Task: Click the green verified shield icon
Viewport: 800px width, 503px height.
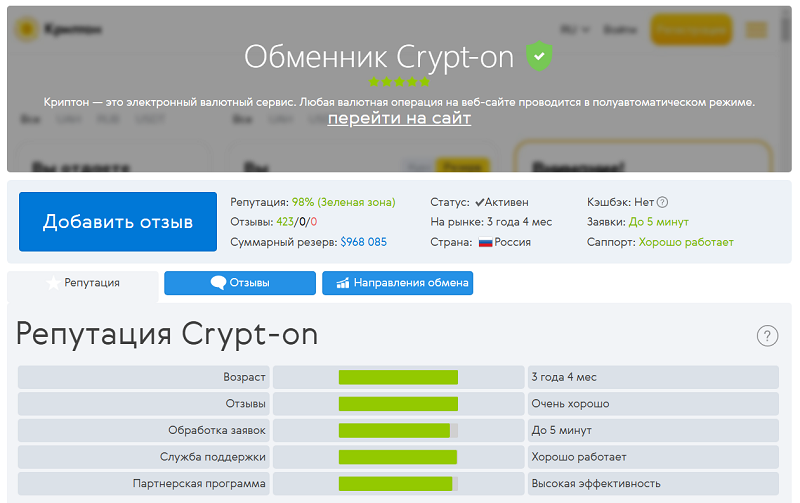Action: click(539, 56)
